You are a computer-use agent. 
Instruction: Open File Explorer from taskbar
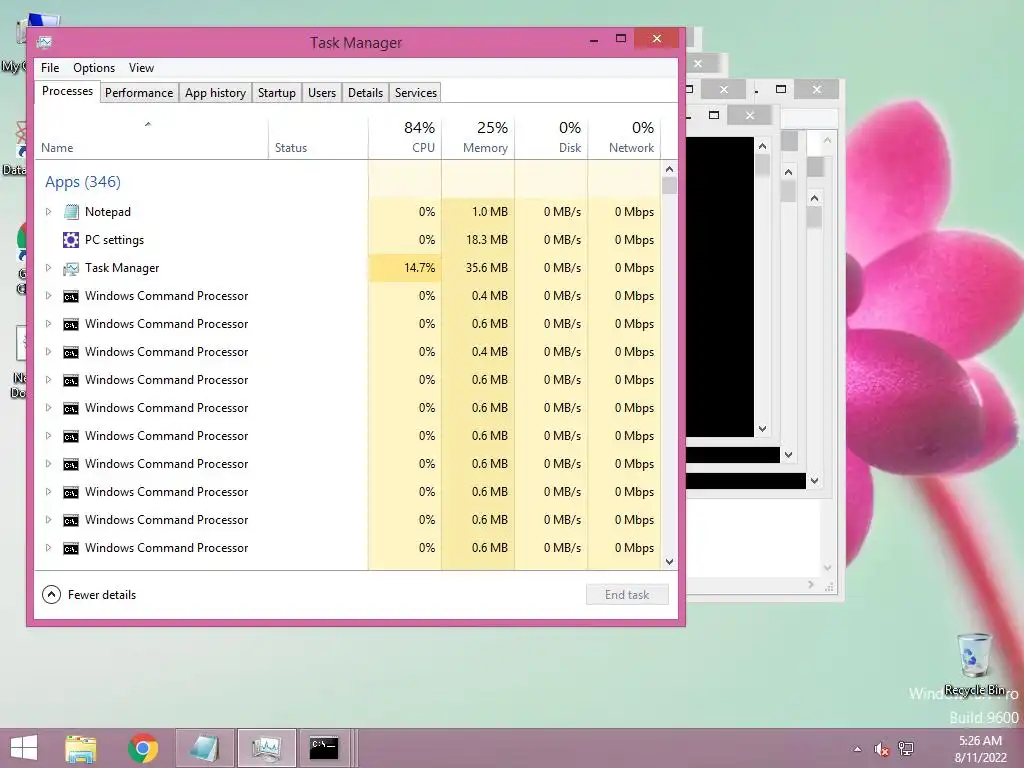[x=81, y=748]
